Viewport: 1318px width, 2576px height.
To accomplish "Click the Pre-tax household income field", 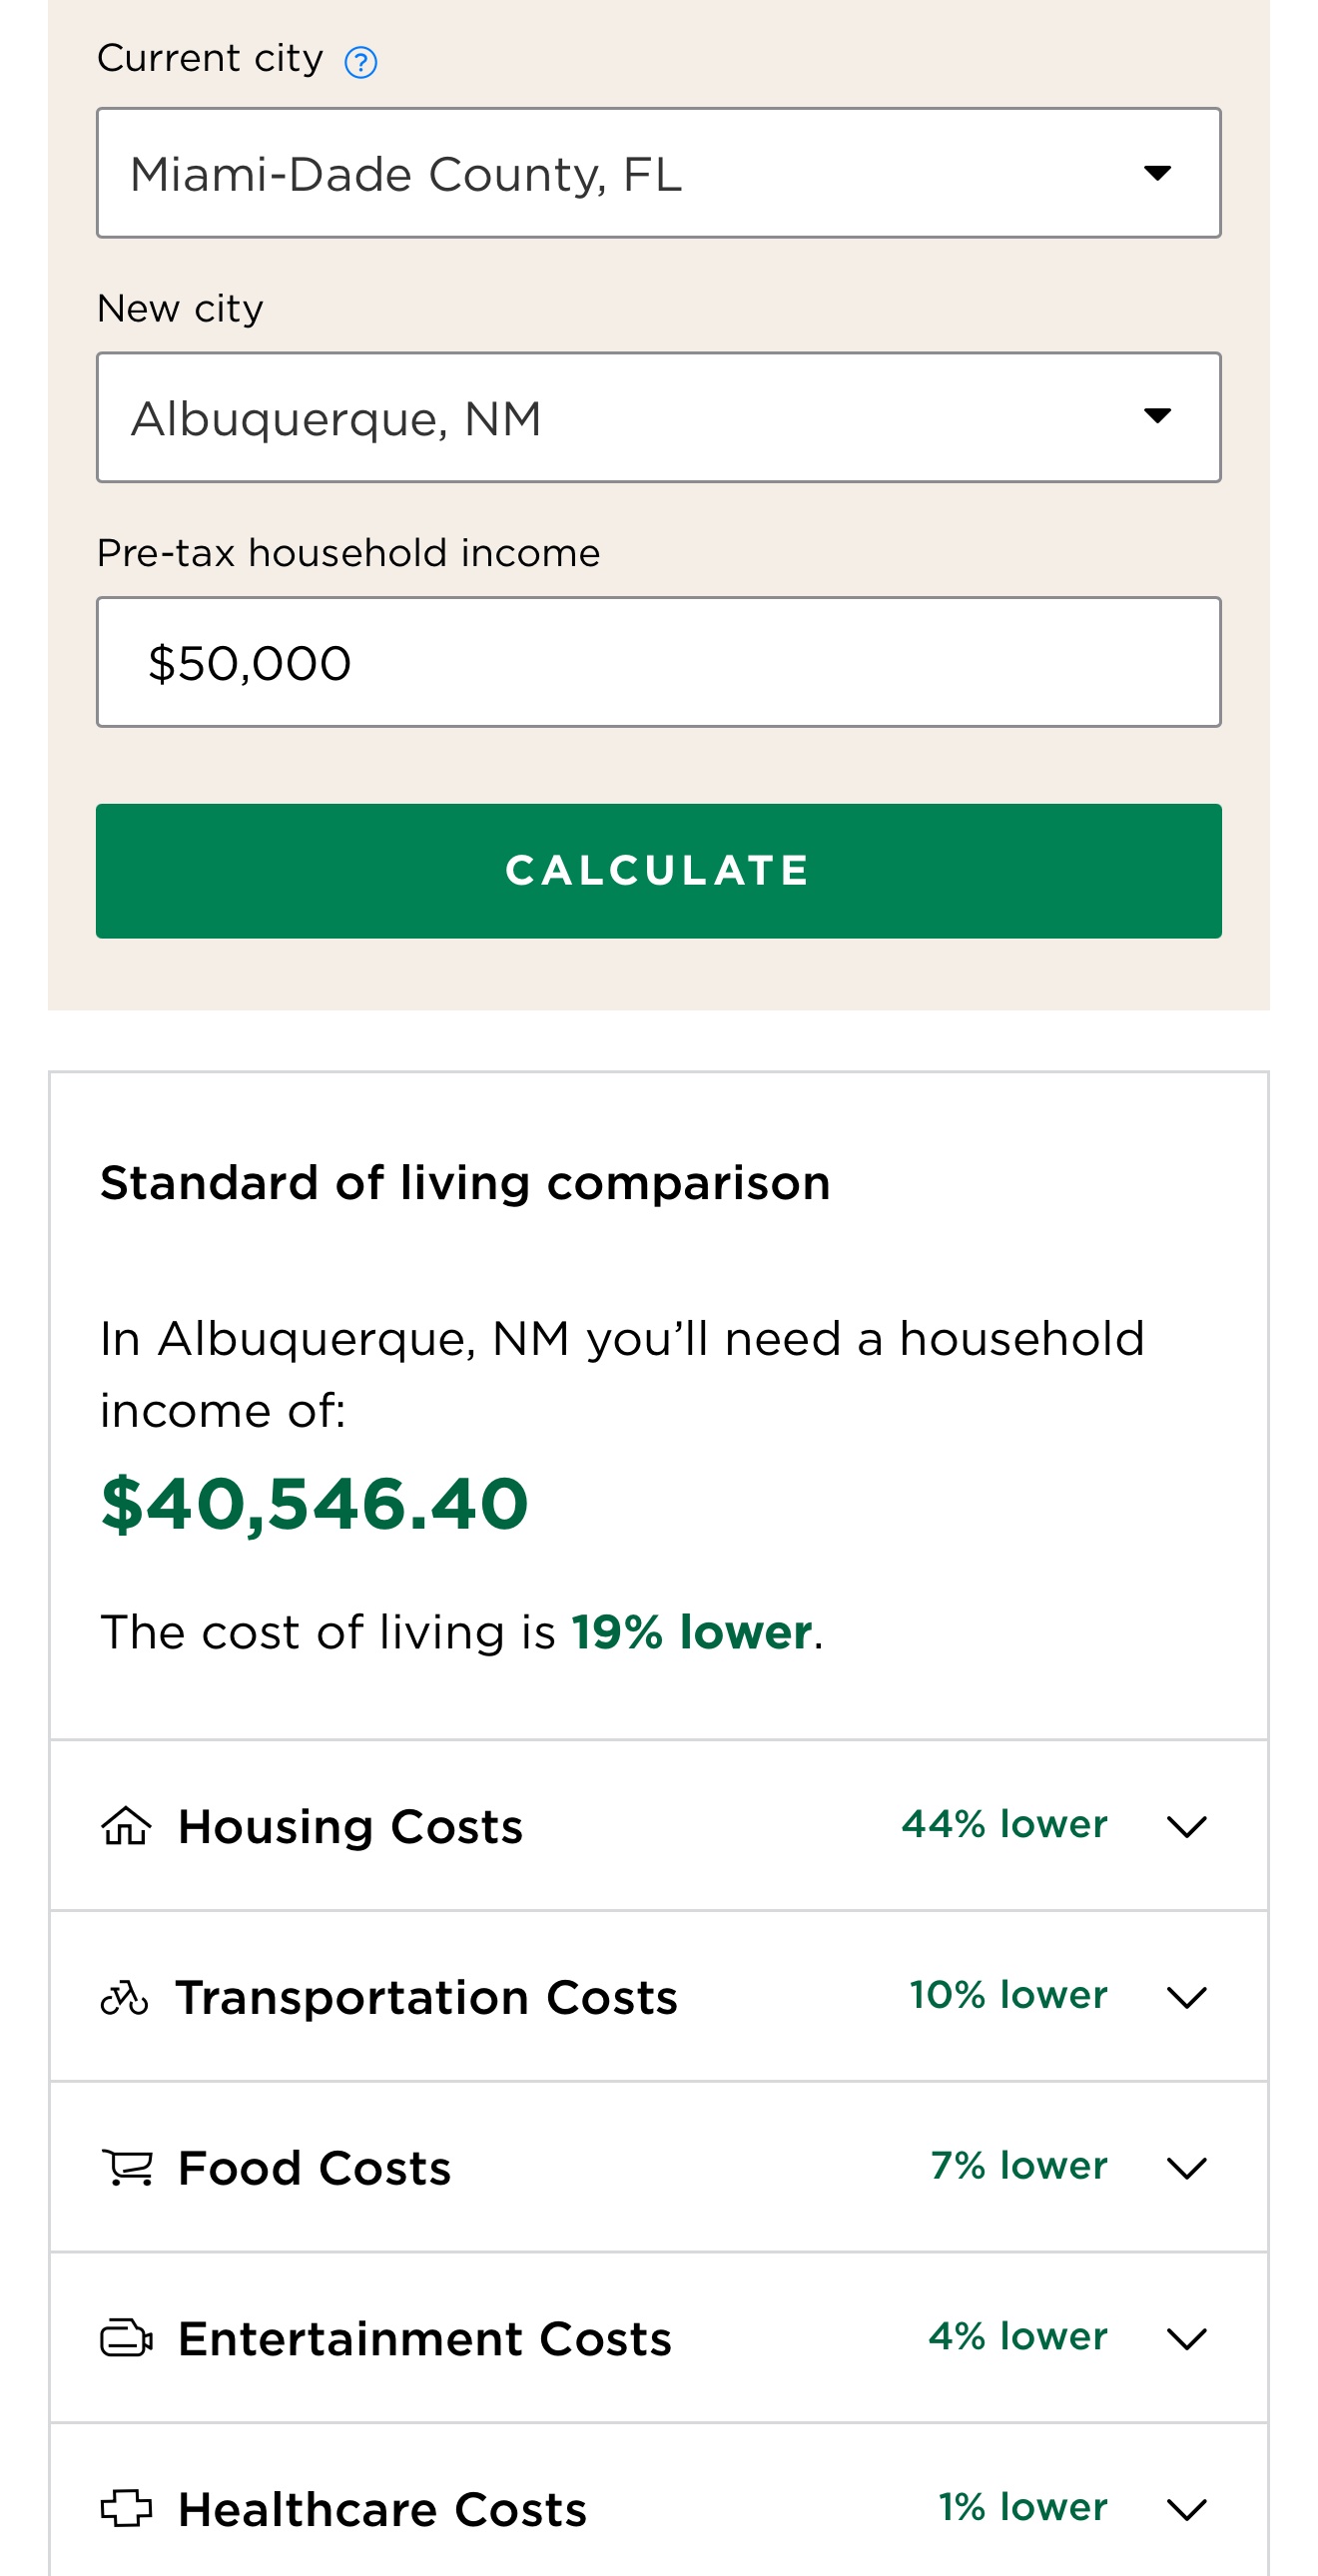I will (x=658, y=662).
